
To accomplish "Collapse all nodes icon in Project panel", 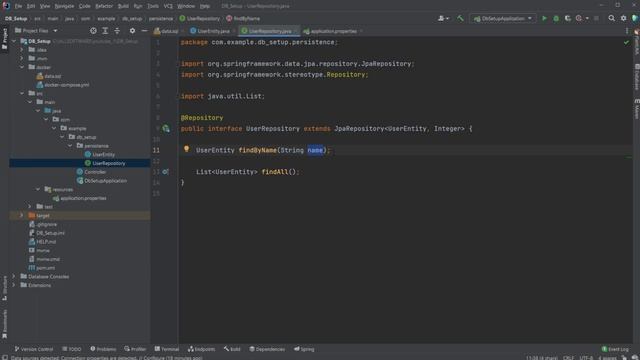I will tap(117, 31).
